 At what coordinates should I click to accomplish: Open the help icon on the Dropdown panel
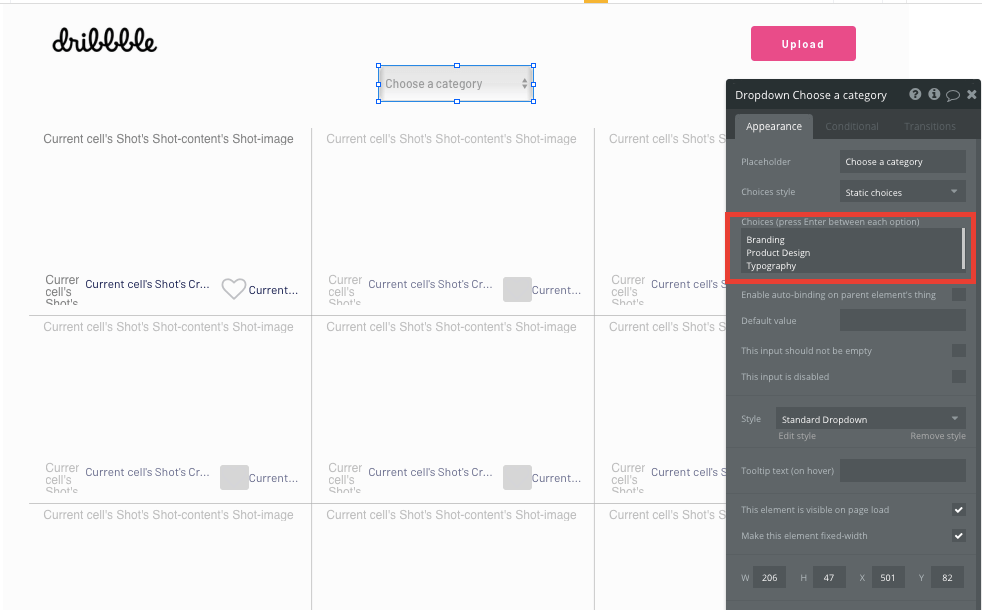click(915, 94)
